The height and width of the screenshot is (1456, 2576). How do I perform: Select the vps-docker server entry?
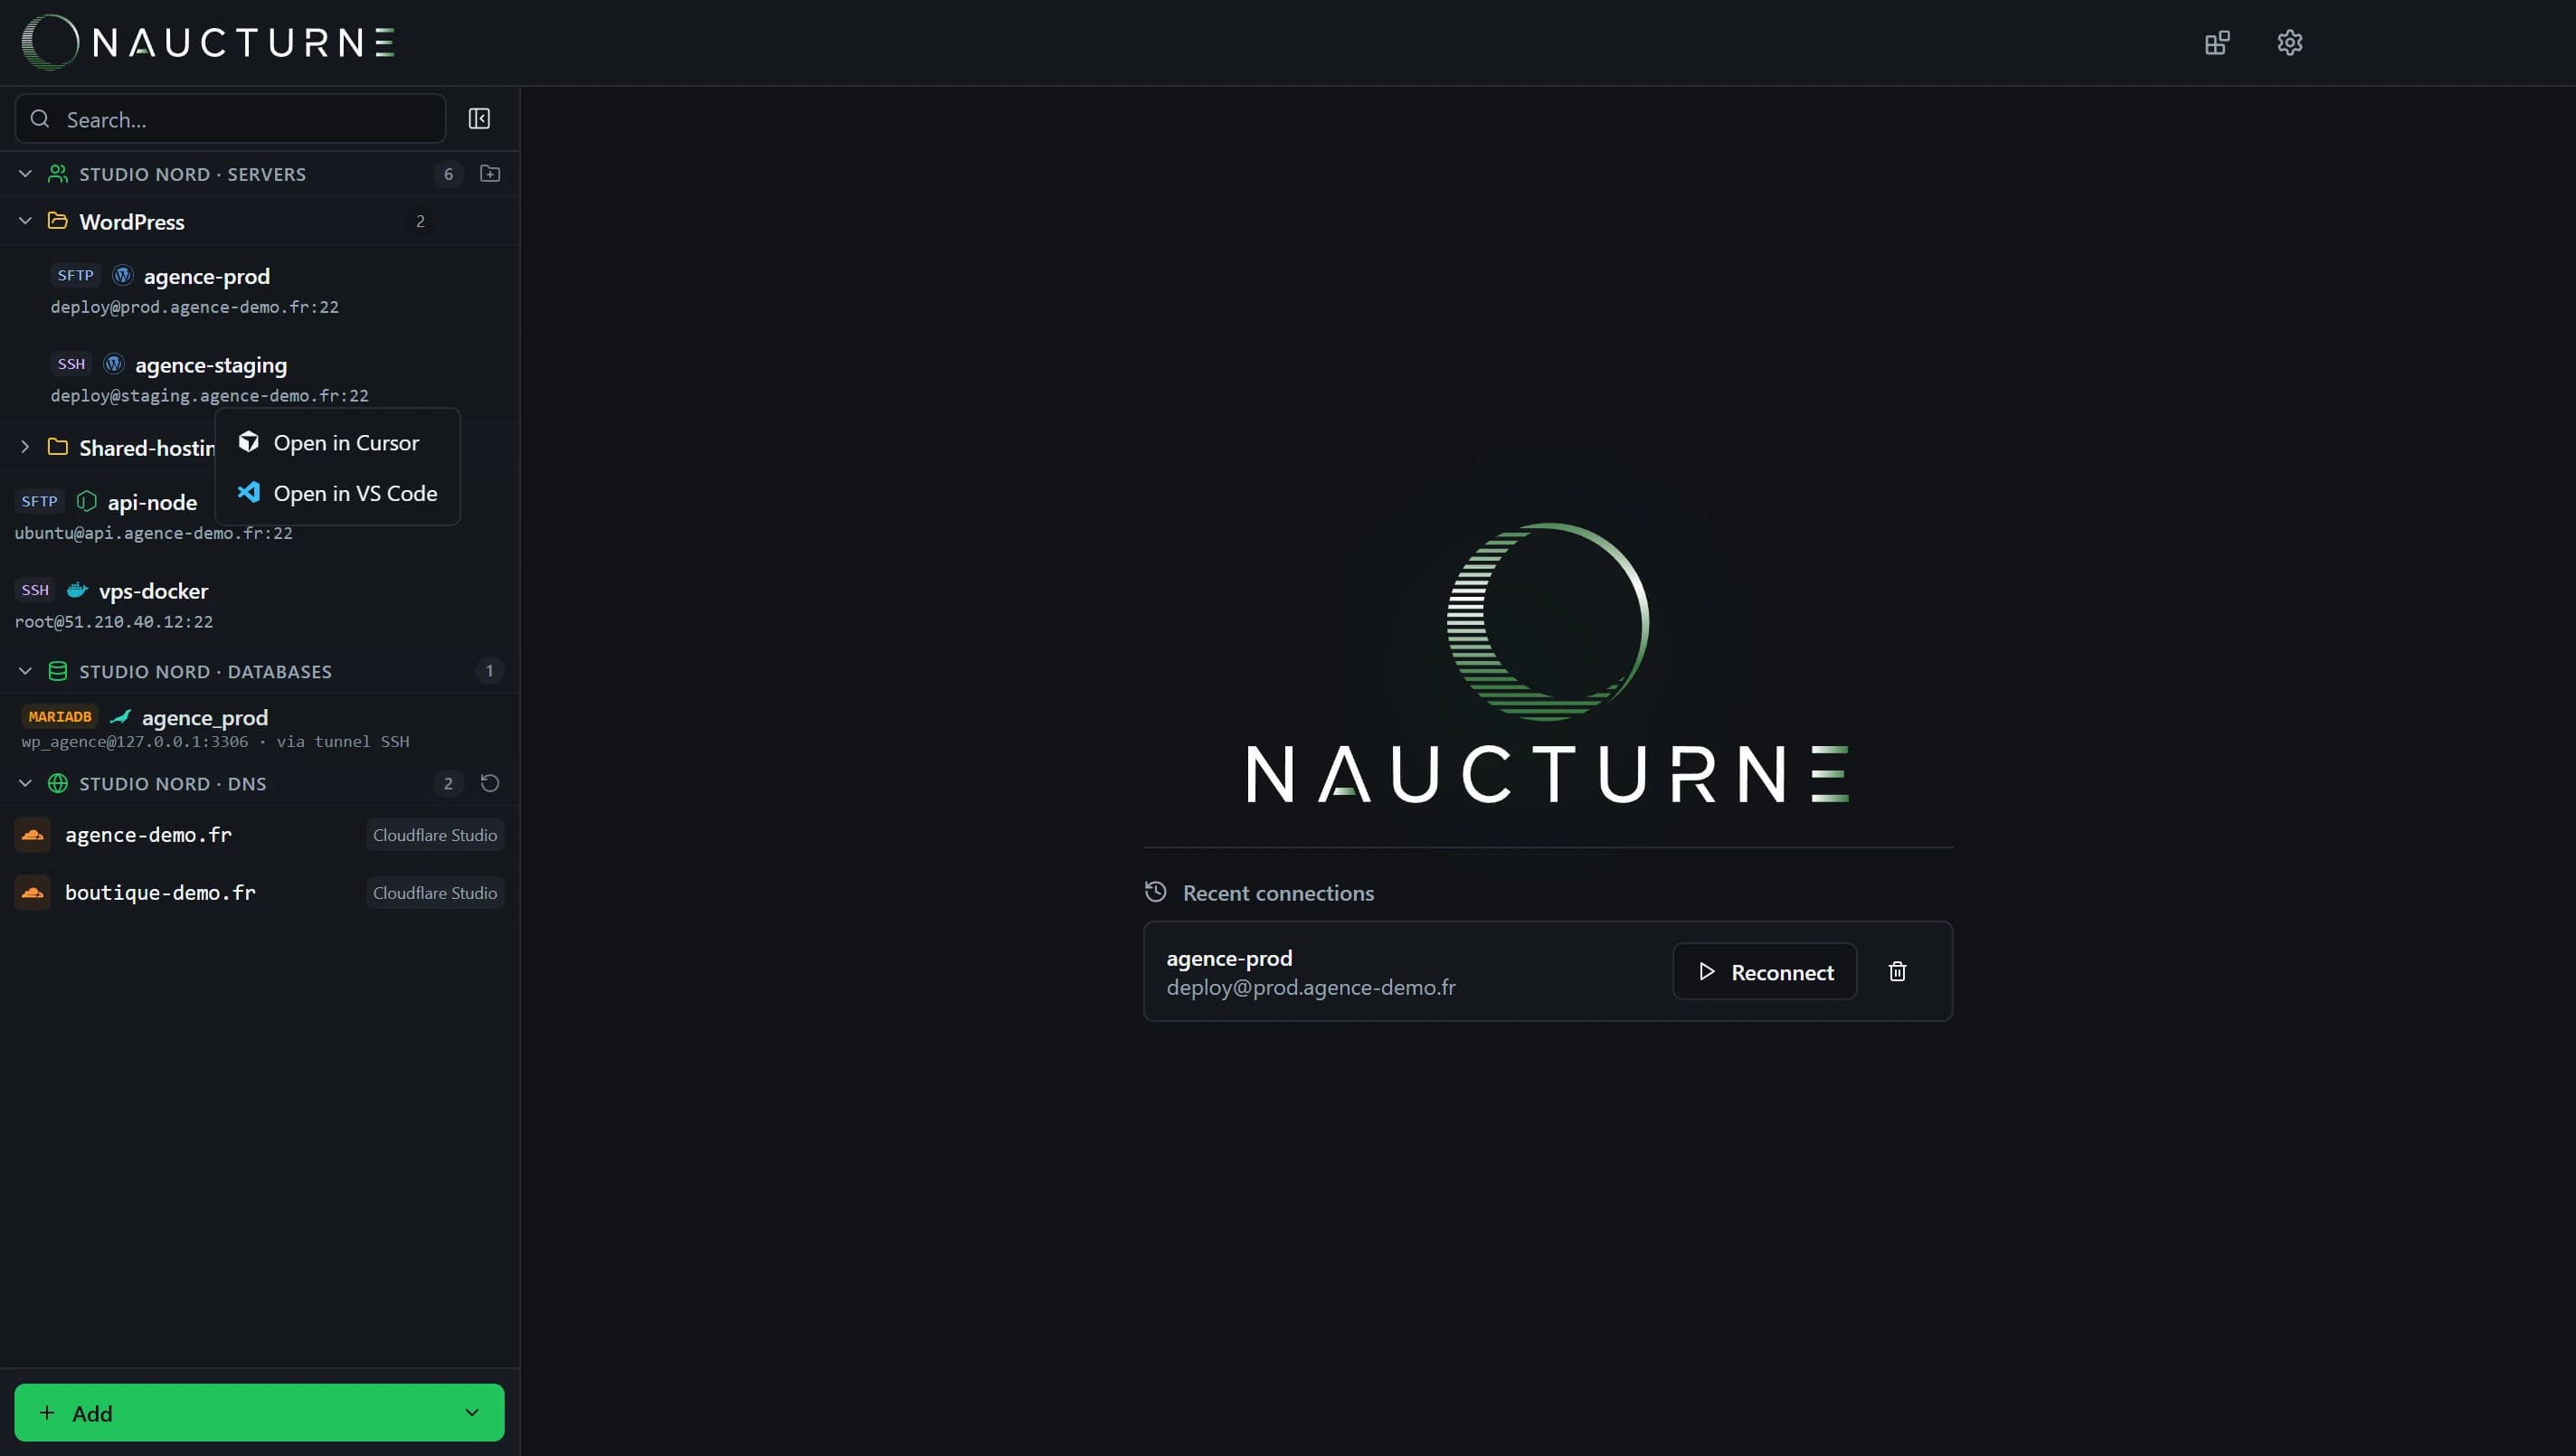tap(260, 605)
